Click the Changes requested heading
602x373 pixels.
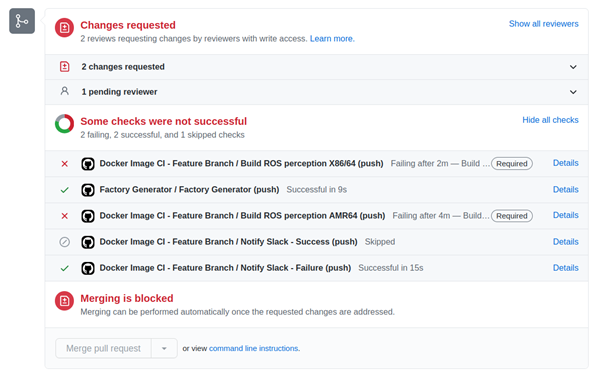click(128, 25)
